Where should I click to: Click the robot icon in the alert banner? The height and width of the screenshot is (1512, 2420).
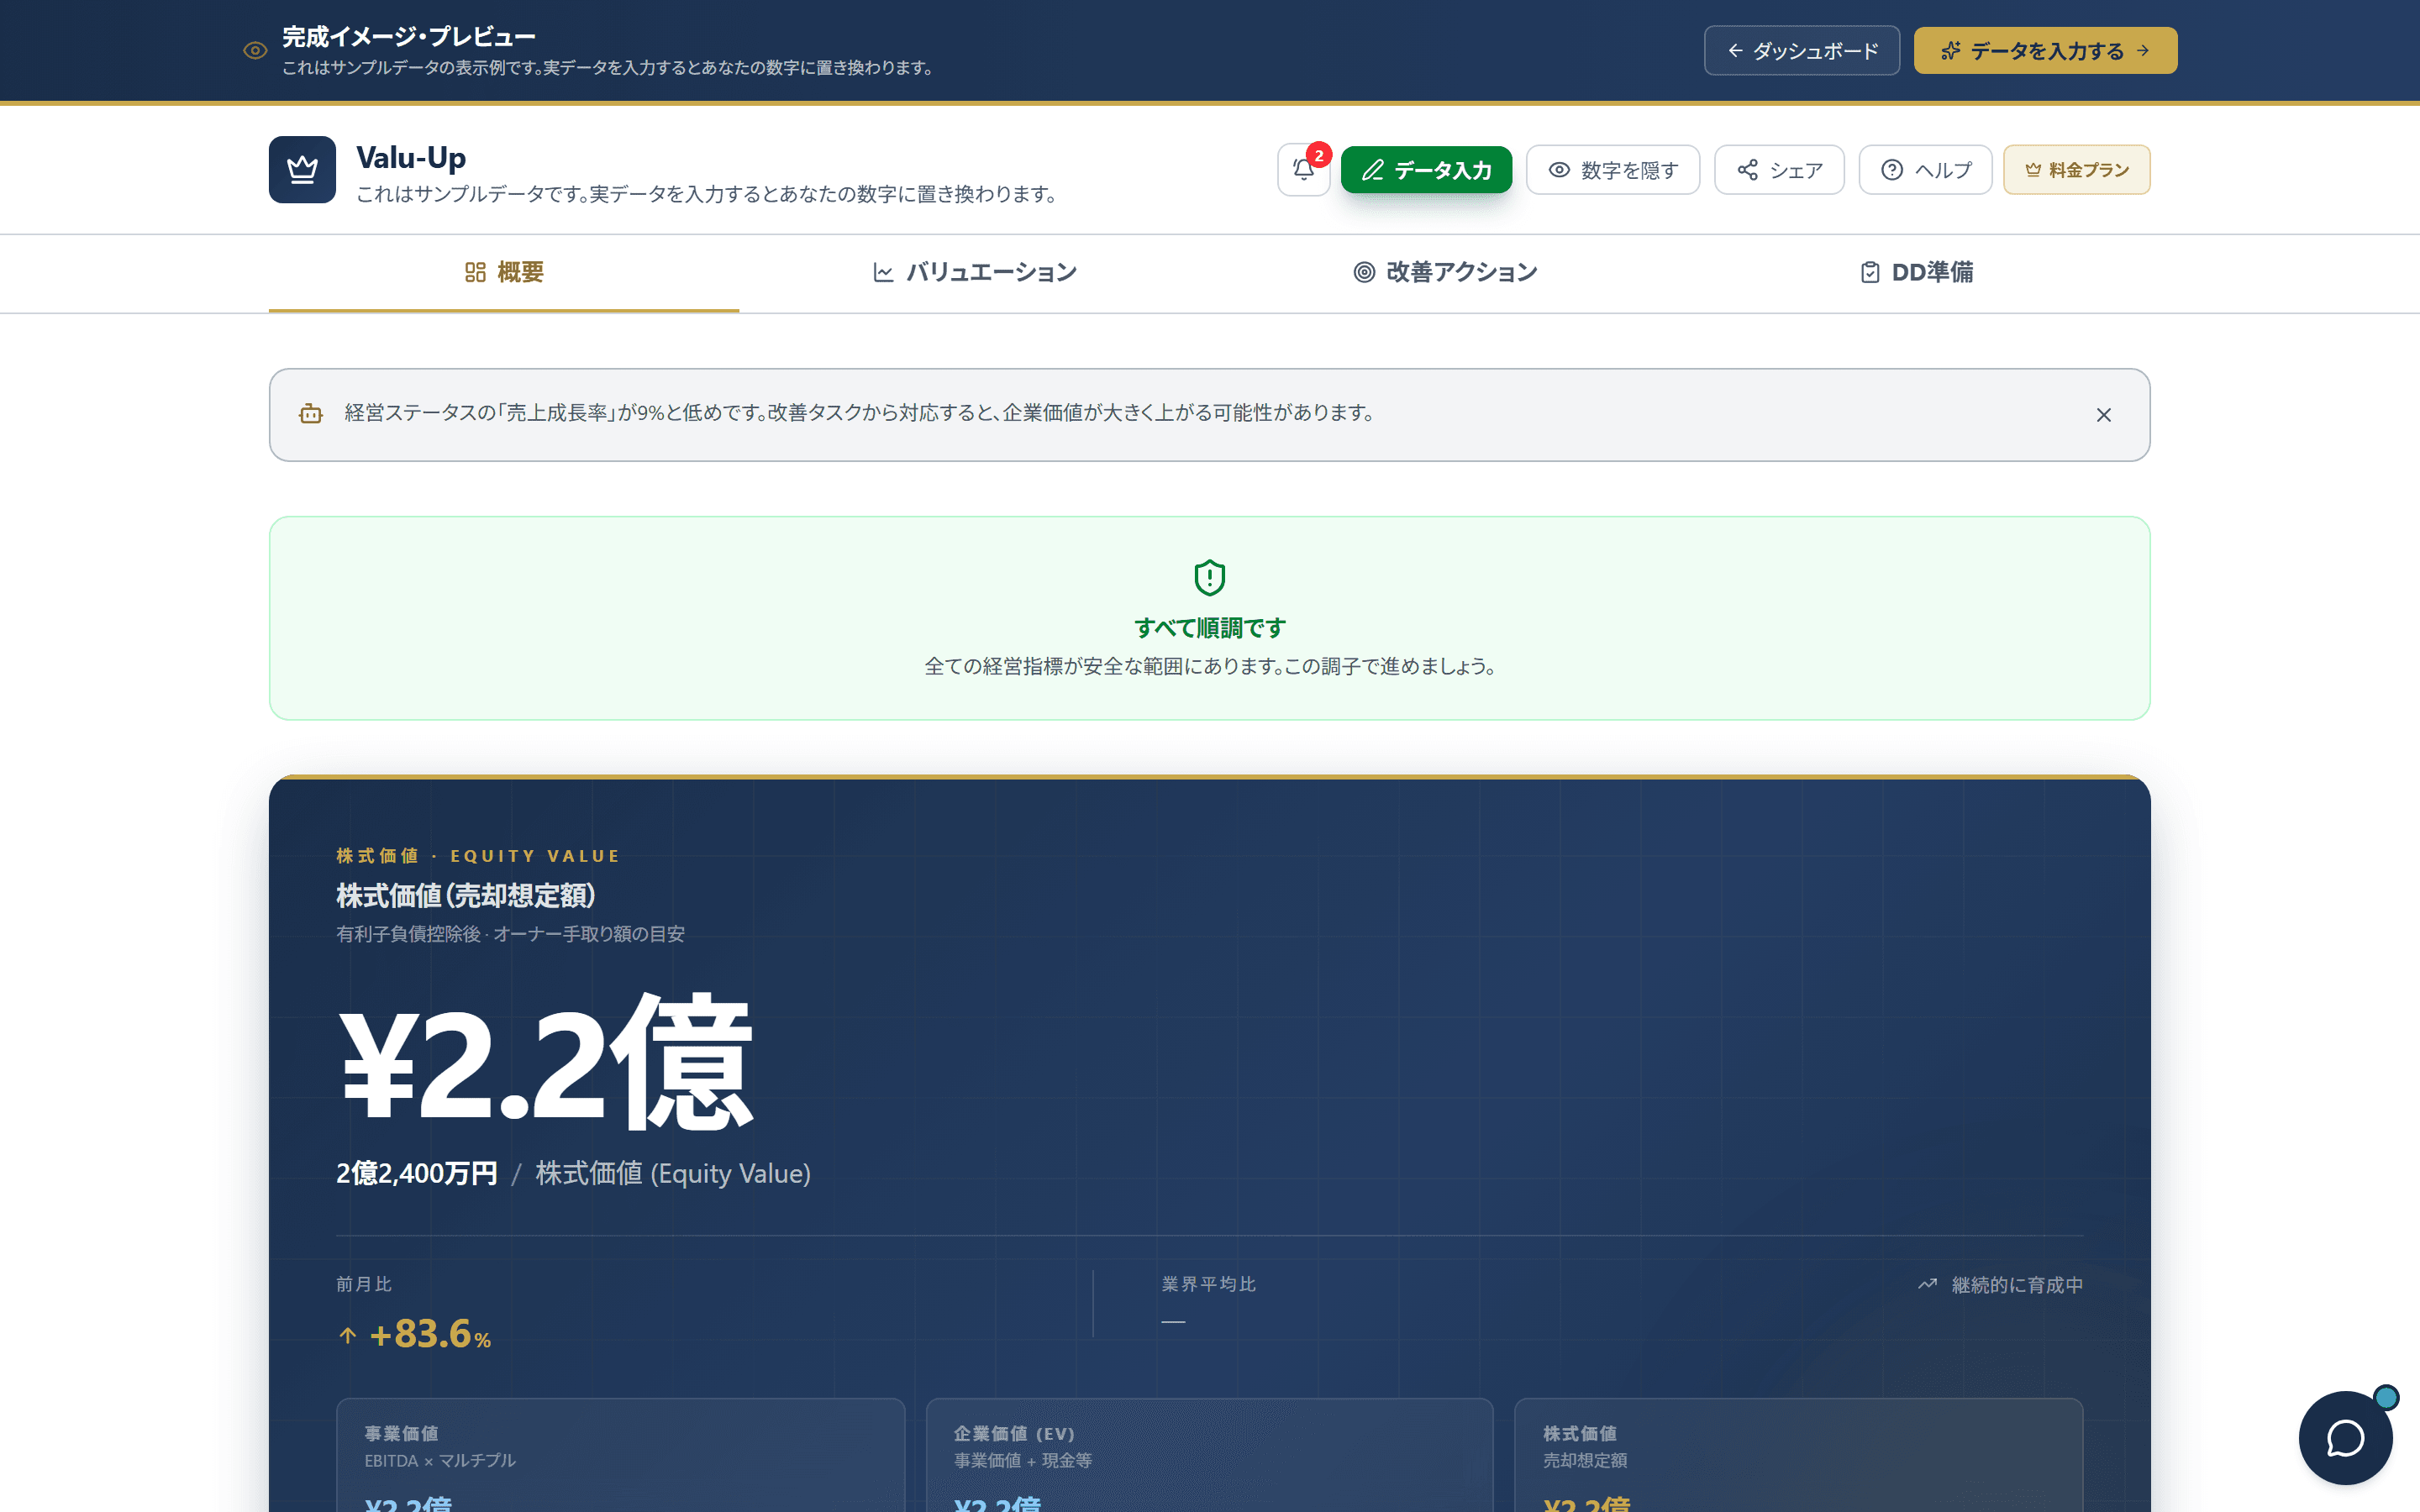coord(311,414)
